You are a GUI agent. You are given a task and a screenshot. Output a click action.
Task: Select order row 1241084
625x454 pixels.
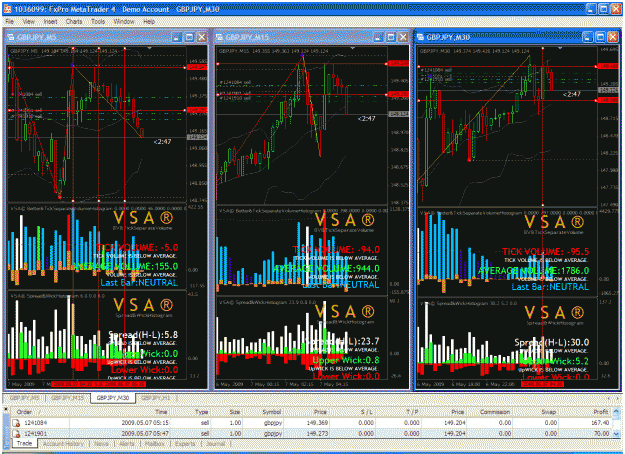(x=311, y=423)
